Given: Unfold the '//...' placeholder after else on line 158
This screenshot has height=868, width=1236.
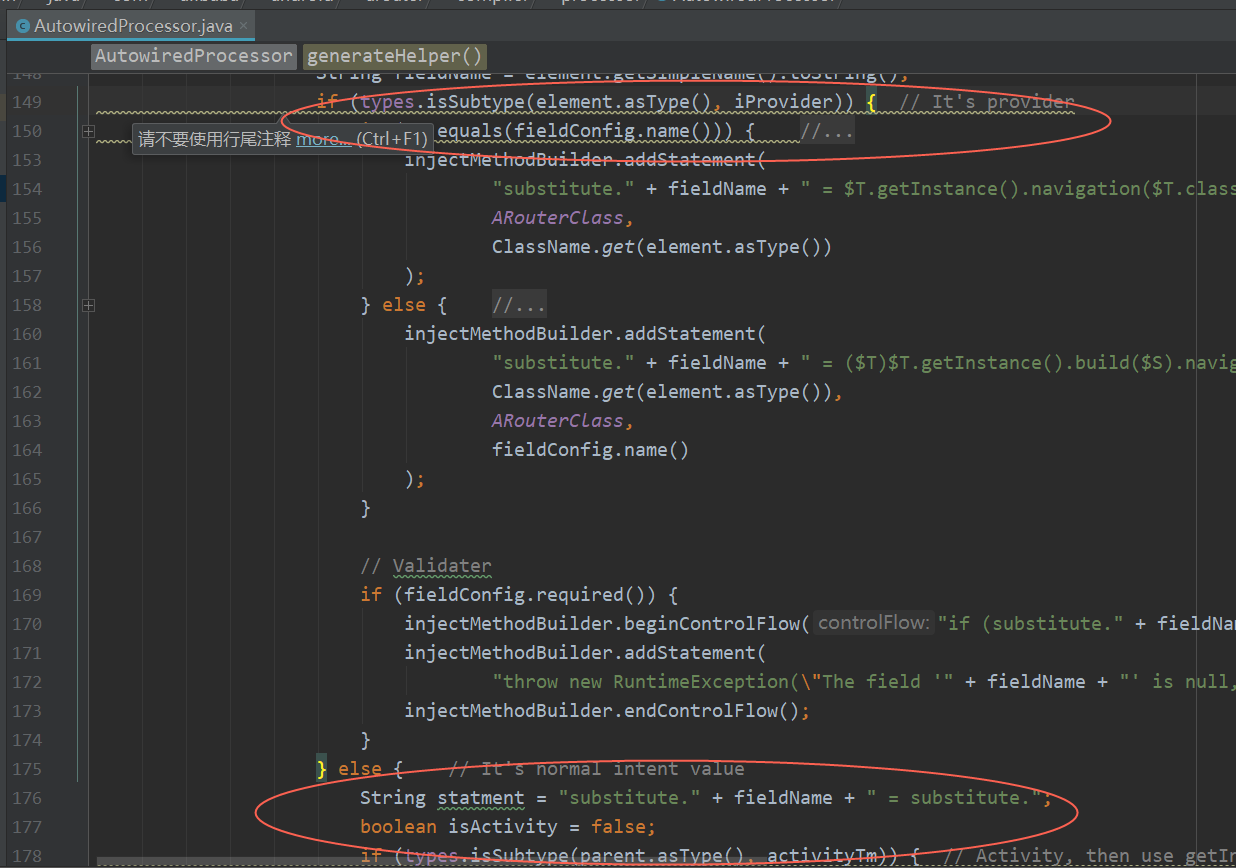Looking at the screenshot, I should (x=519, y=305).
